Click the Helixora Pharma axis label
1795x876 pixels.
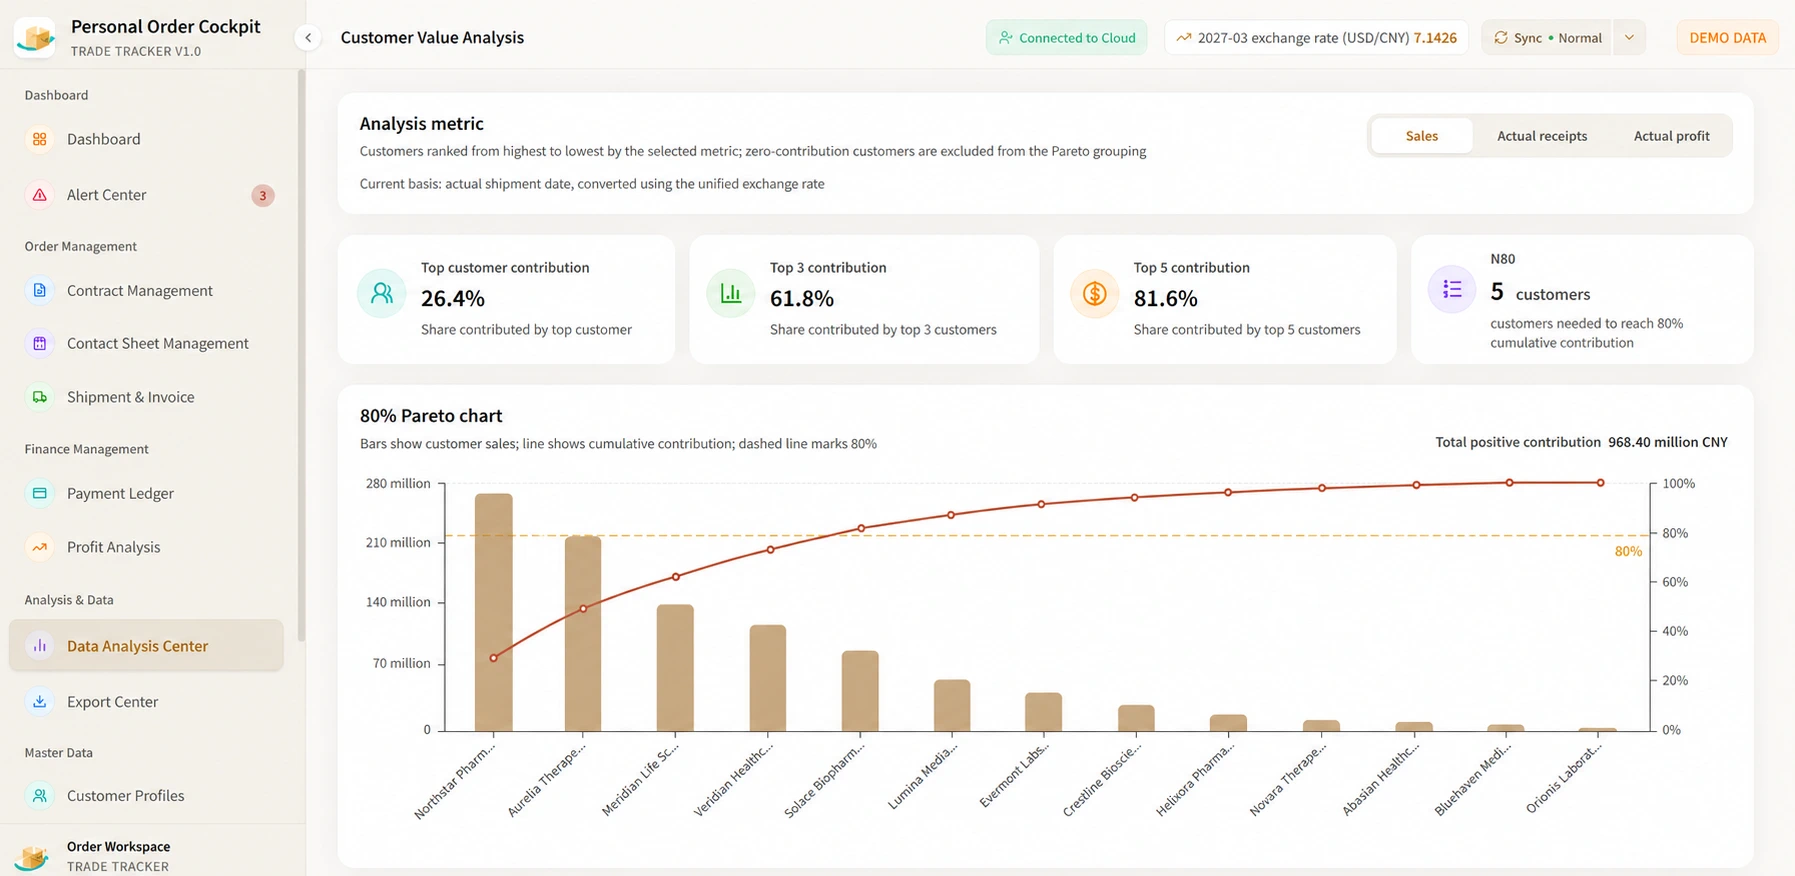[x=1195, y=781]
